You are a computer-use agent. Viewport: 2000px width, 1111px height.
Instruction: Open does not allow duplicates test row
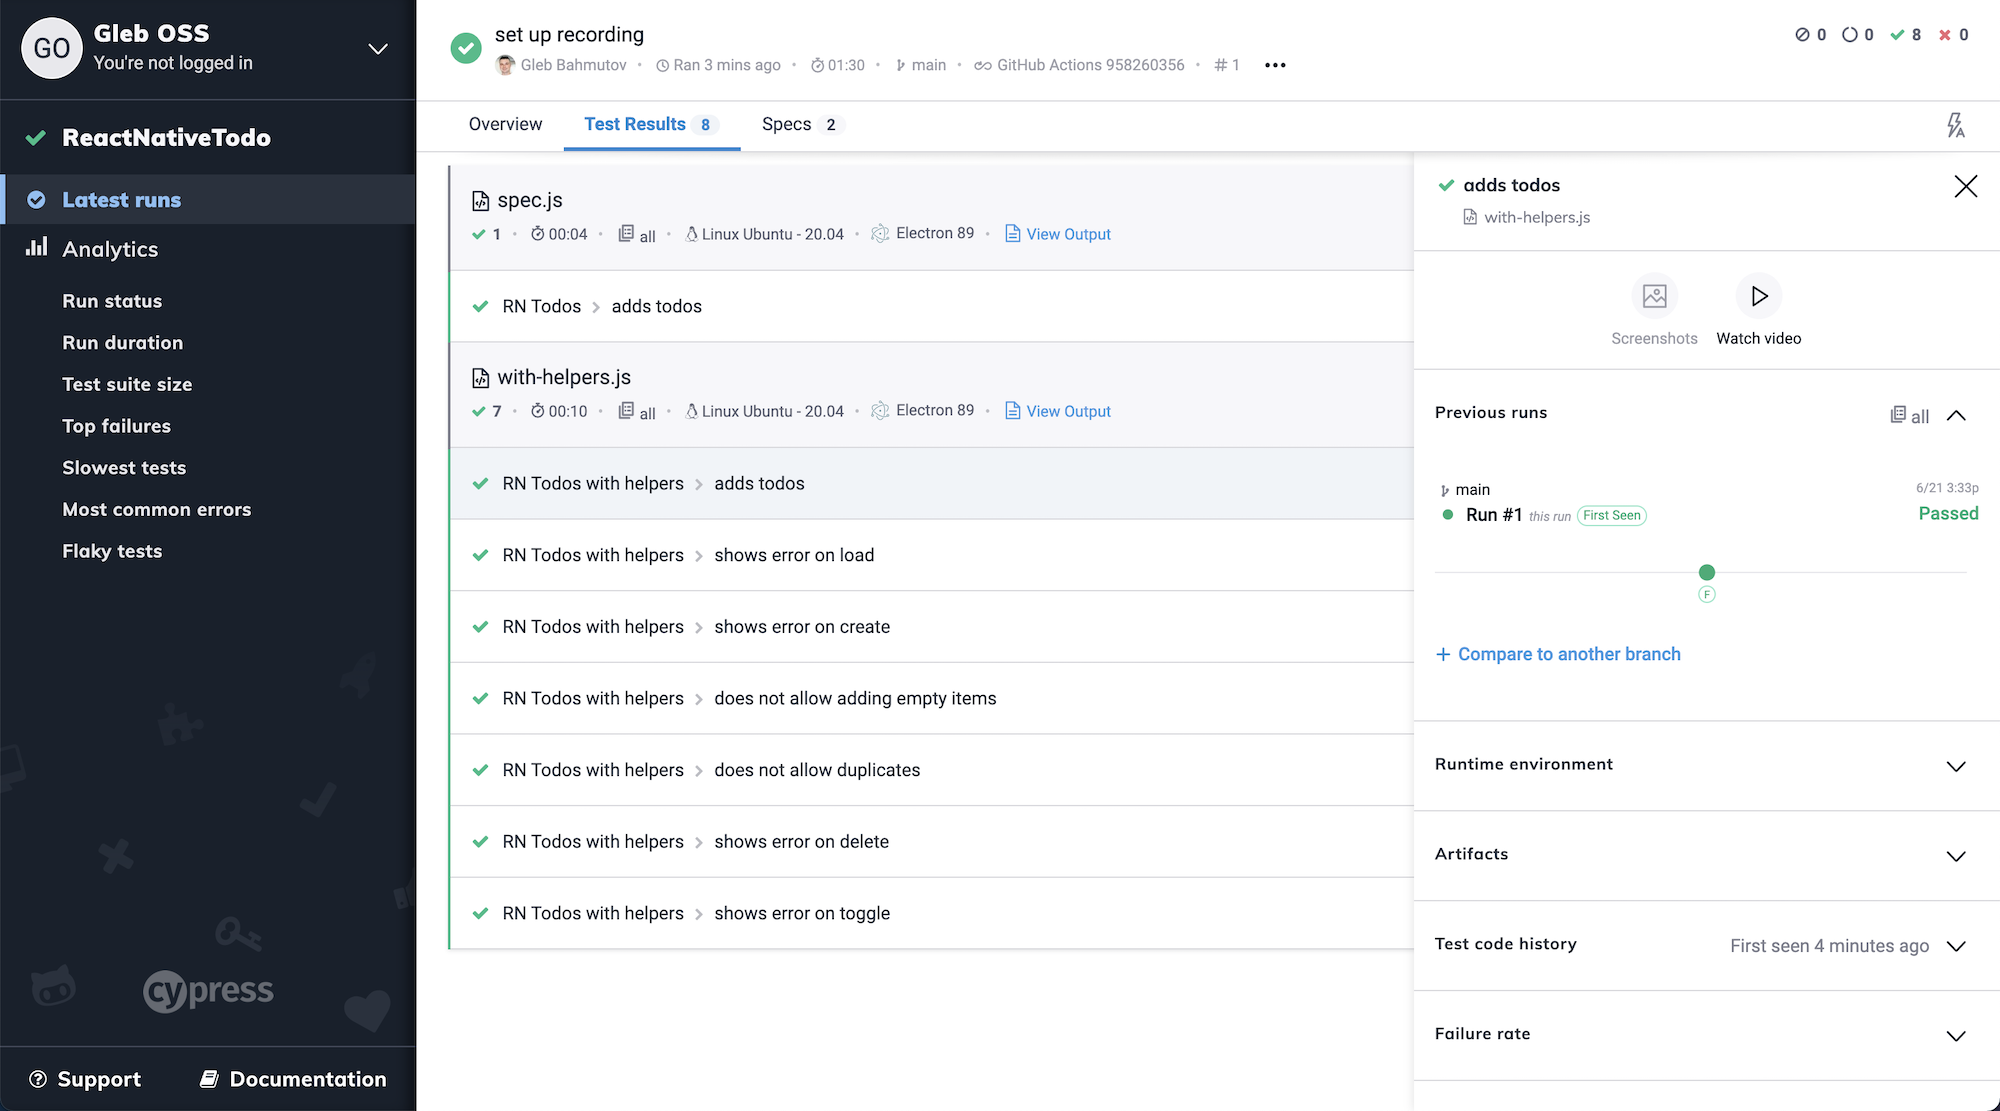(x=931, y=770)
